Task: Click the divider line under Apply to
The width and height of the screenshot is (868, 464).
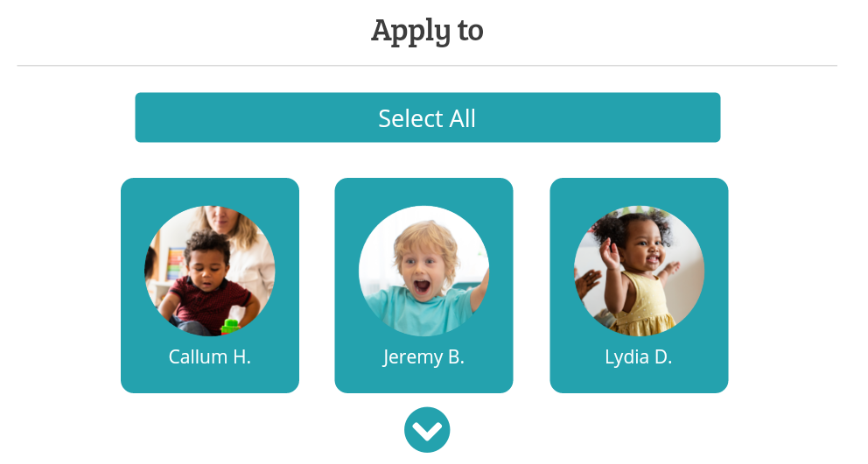Action: [x=427, y=66]
